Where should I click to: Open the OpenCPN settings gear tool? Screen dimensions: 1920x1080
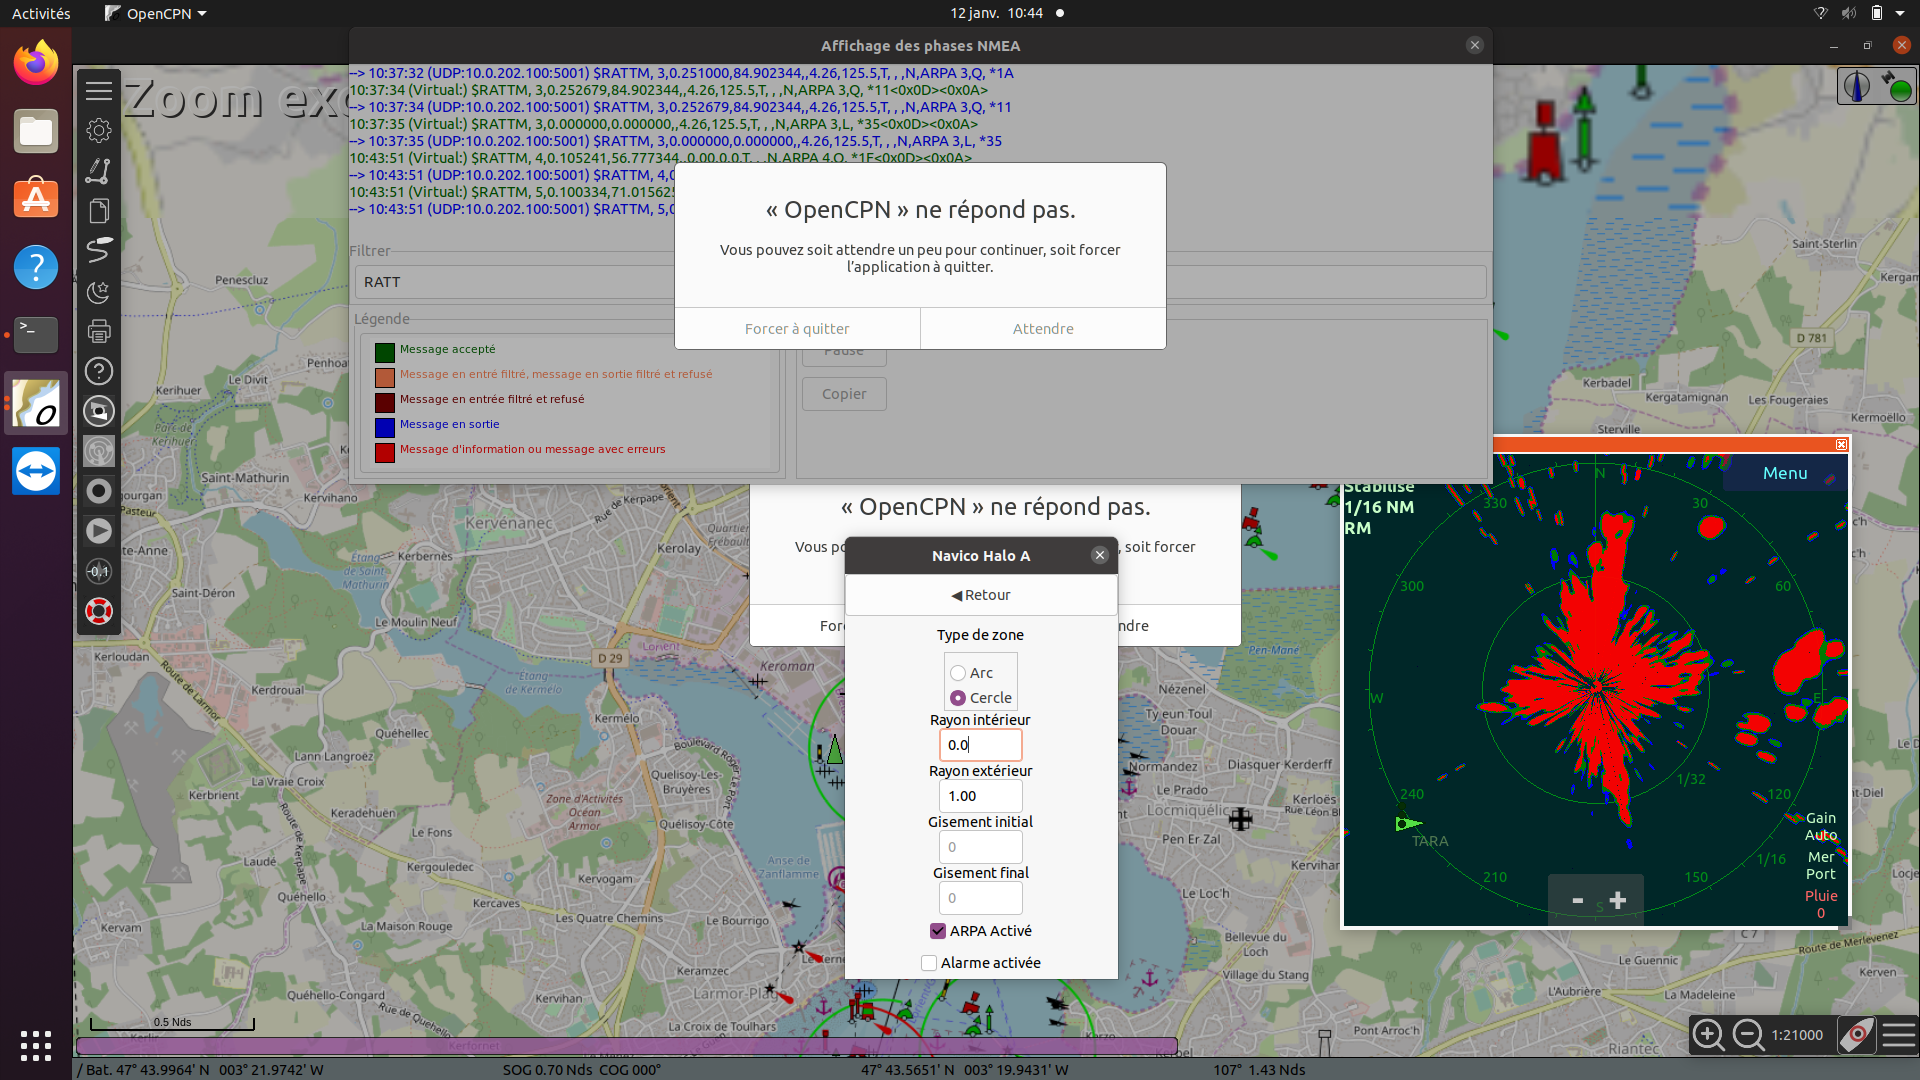pyautogui.click(x=98, y=130)
